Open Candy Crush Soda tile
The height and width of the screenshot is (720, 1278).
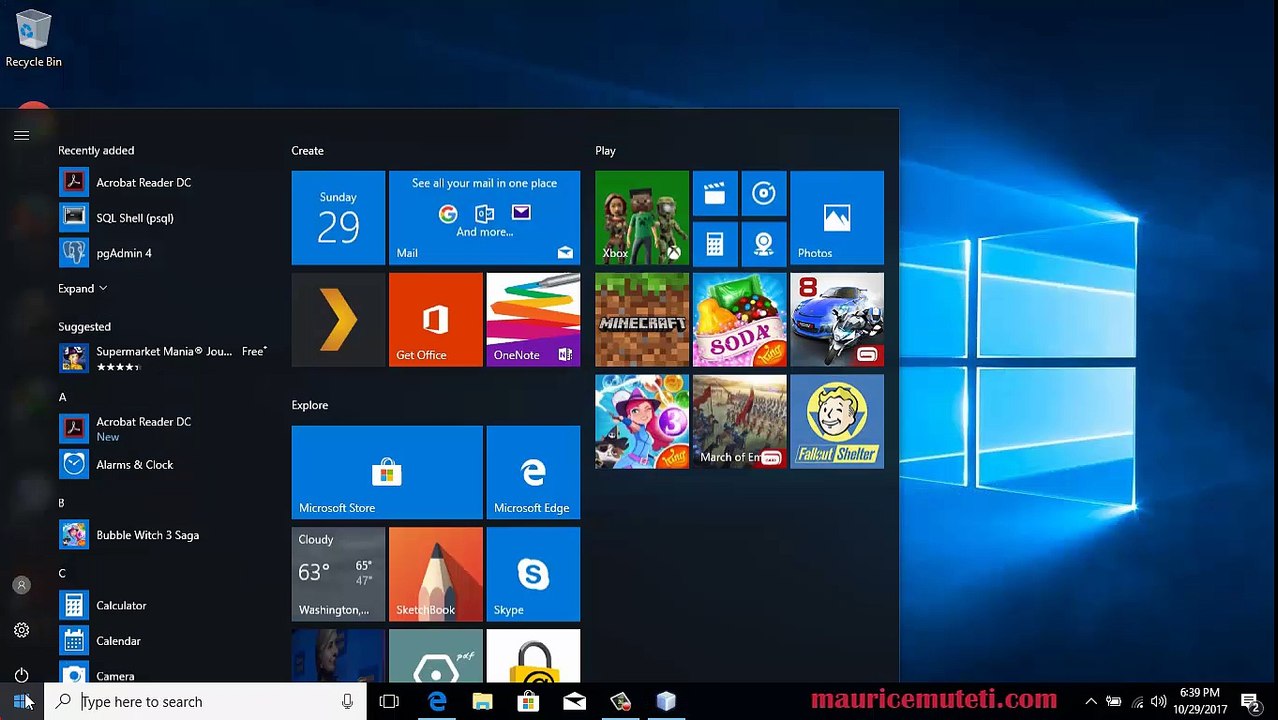click(x=739, y=319)
